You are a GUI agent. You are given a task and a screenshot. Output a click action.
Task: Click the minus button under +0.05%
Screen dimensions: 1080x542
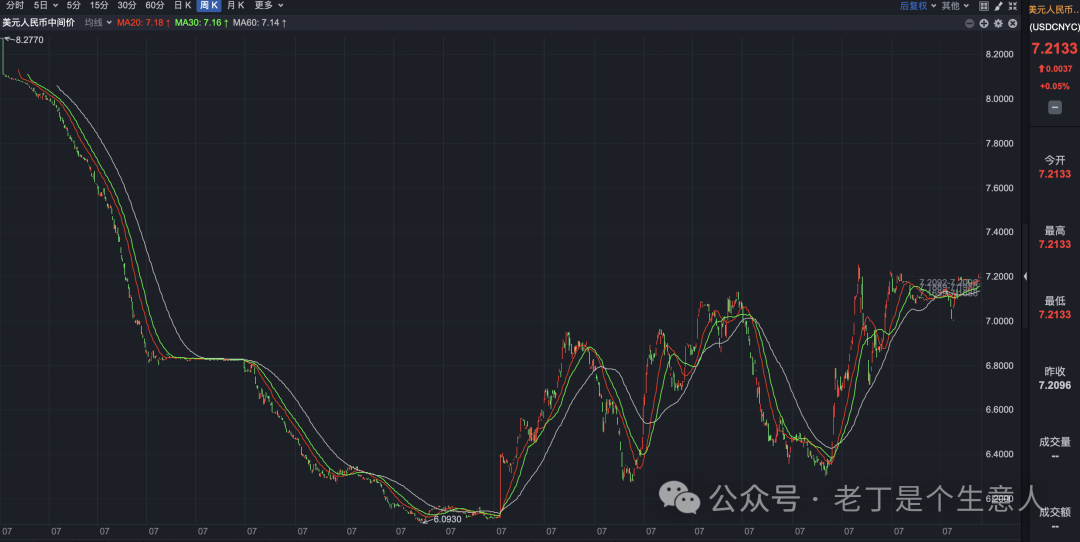1055,107
